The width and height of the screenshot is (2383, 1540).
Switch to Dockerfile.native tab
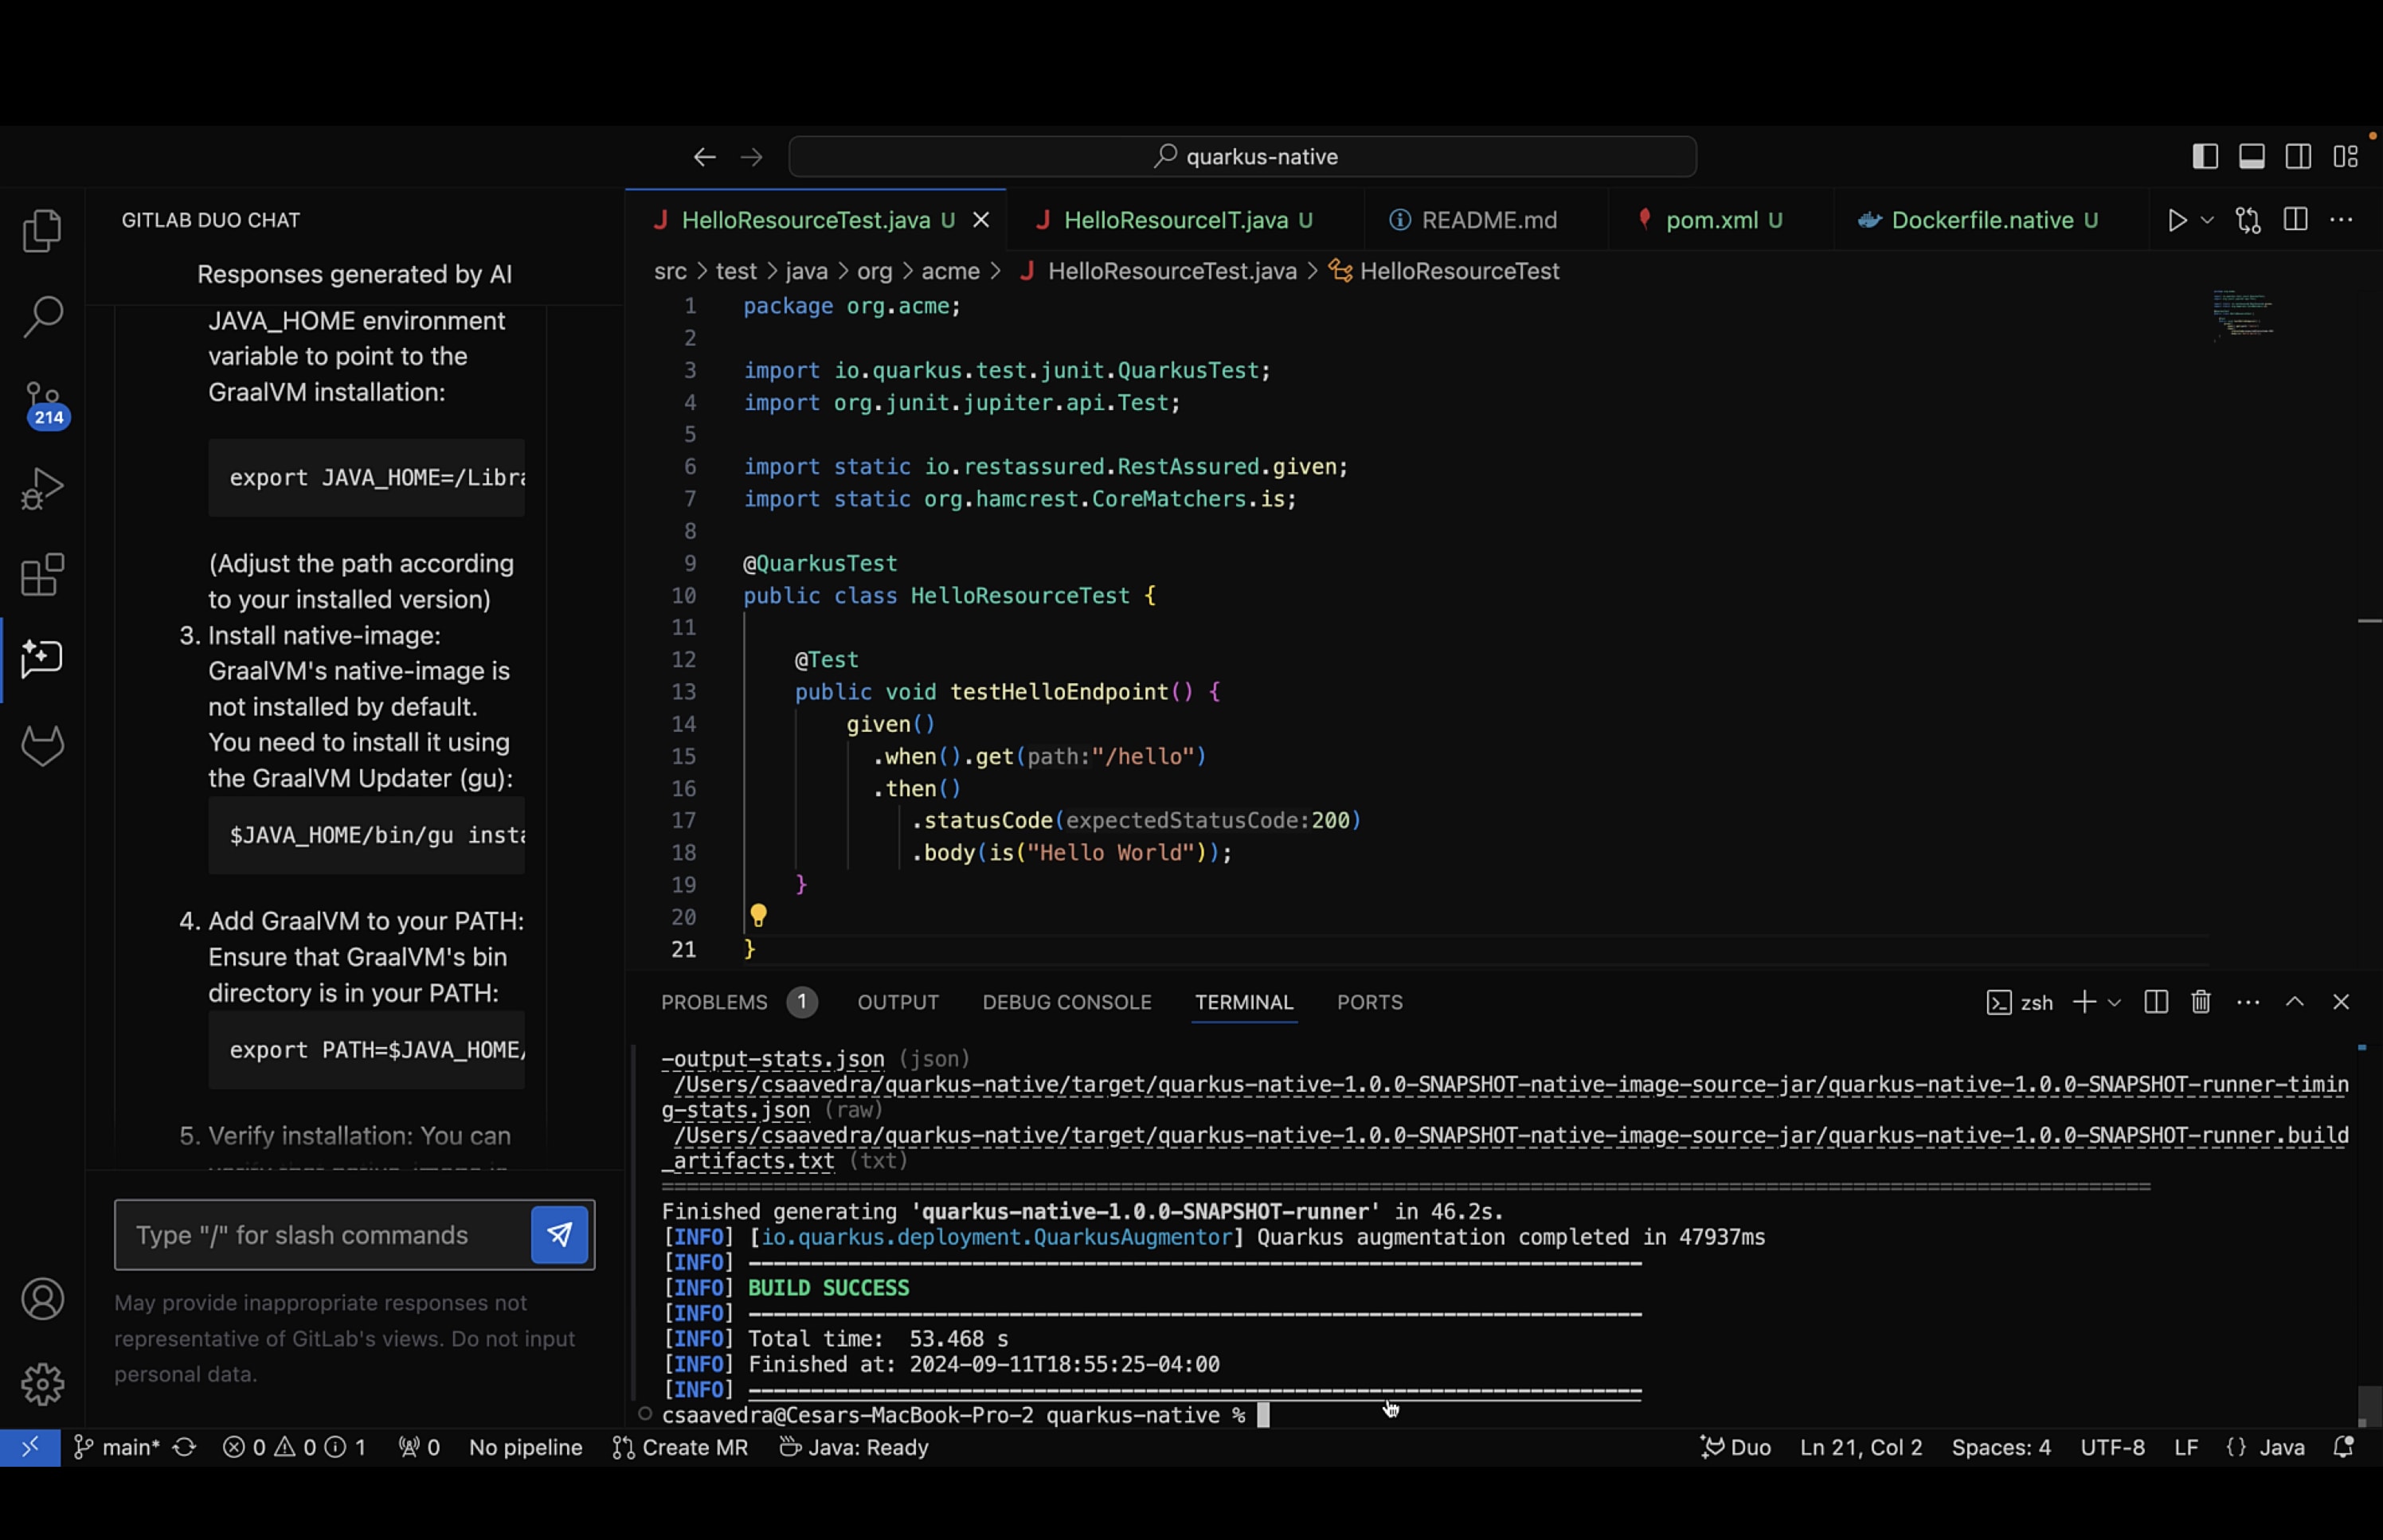click(x=1990, y=220)
